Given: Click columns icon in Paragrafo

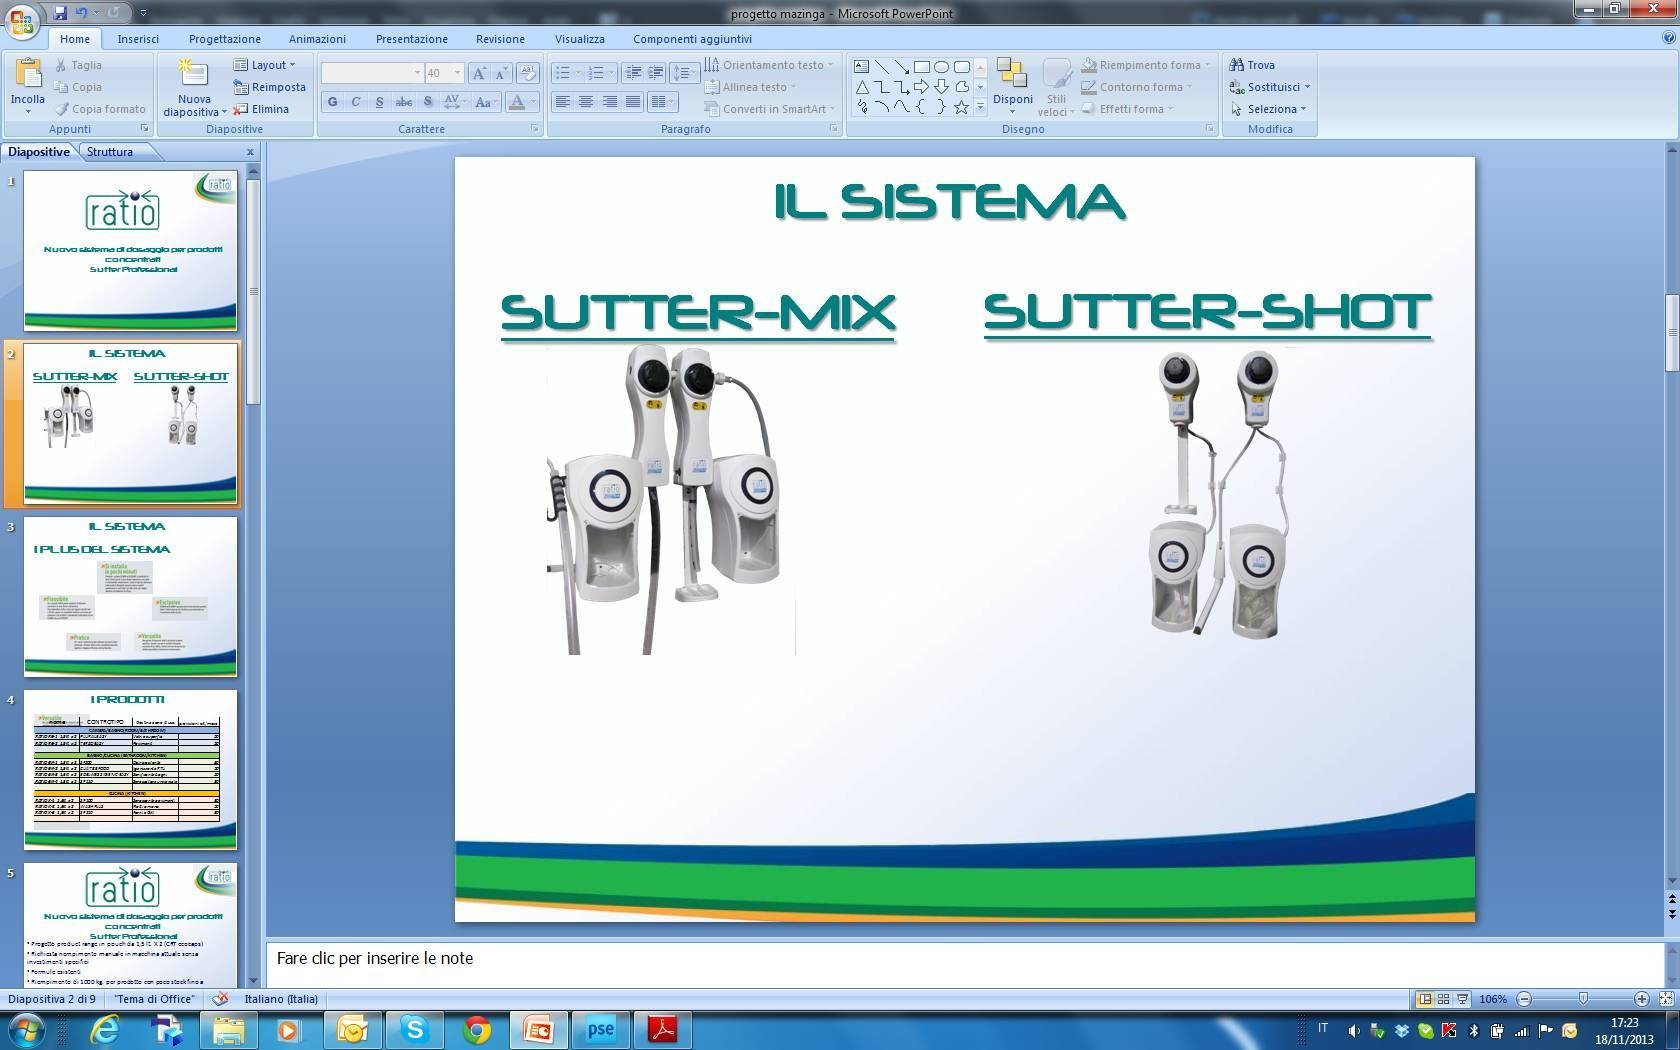Looking at the screenshot, I should click(x=662, y=102).
